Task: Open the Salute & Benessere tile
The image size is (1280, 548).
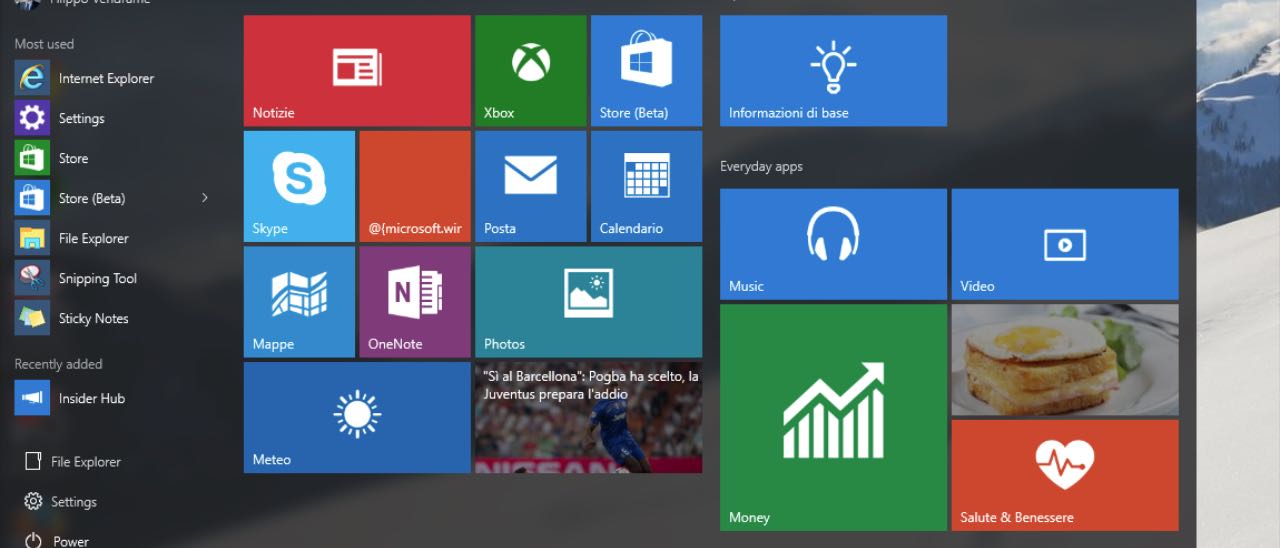Action: tap(1065, 475)
